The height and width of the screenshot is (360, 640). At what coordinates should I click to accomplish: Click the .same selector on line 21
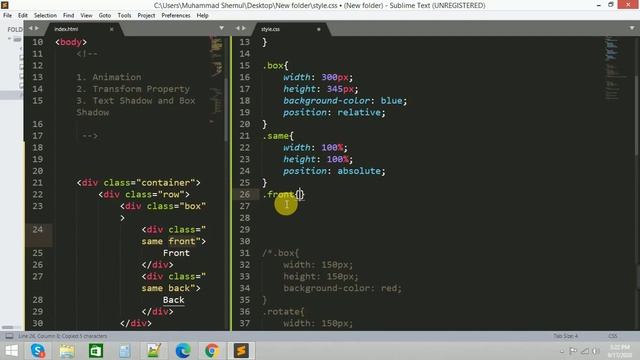[276, 136]
